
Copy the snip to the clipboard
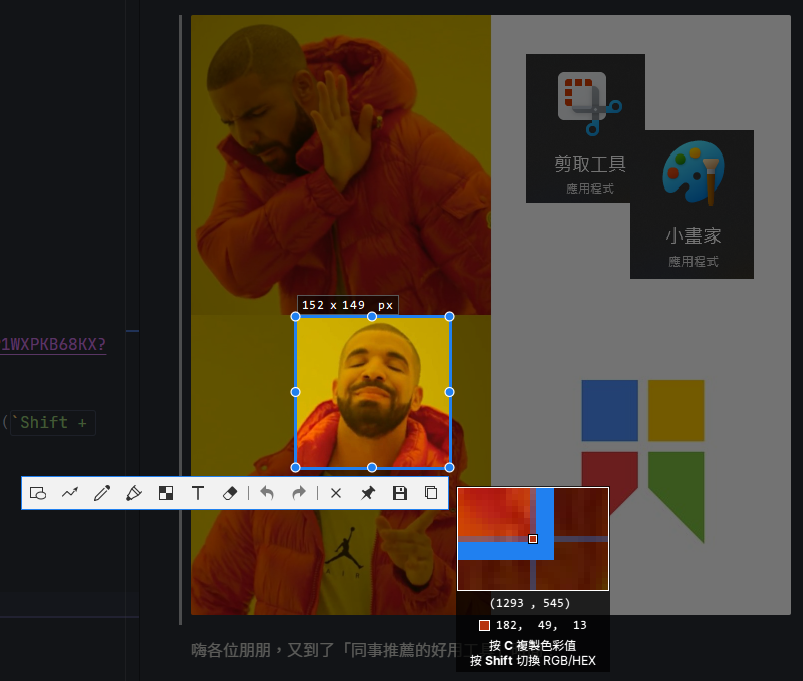tap(431, 493)
